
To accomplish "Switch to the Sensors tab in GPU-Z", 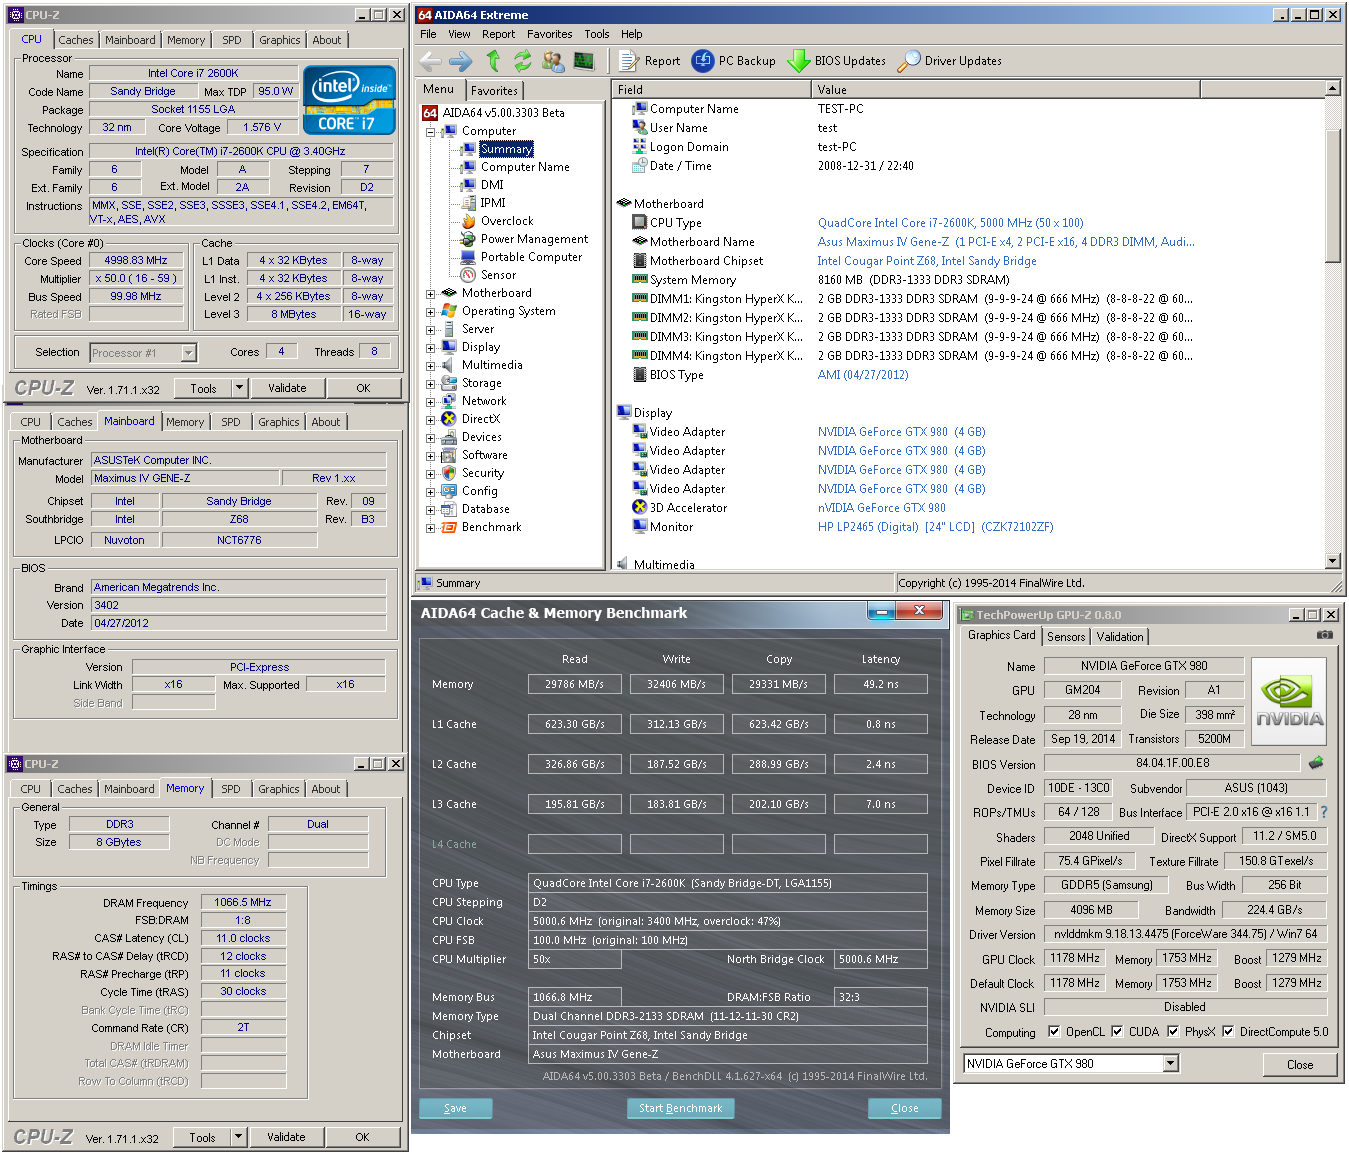I will [1066, 637].
